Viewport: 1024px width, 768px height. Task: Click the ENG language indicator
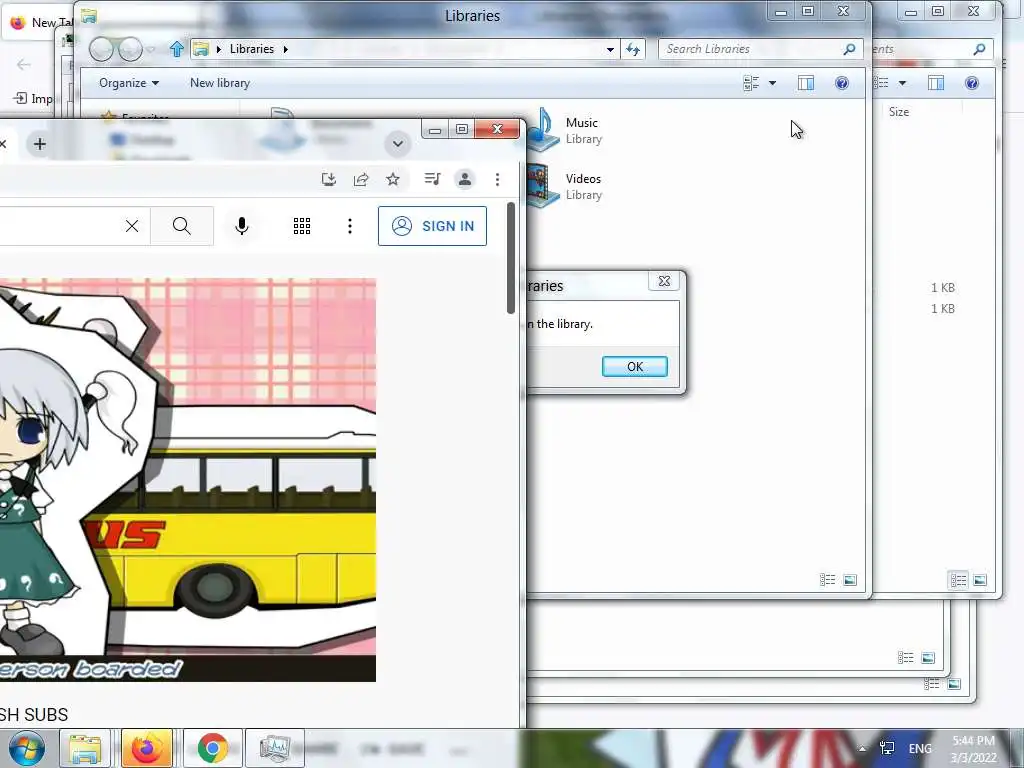920,748
